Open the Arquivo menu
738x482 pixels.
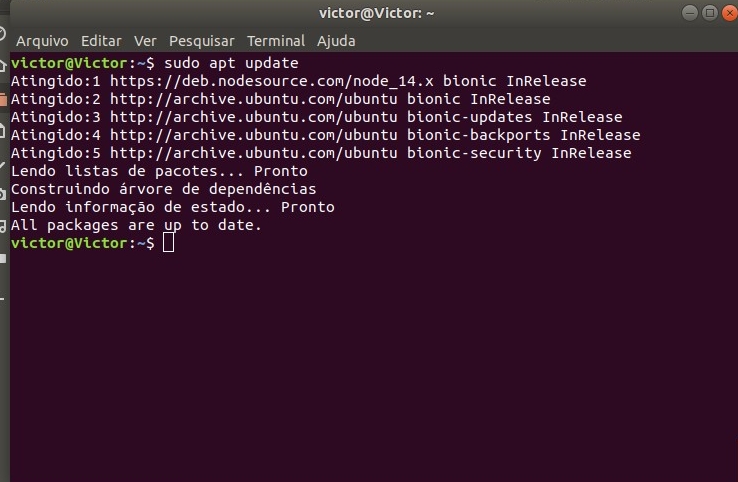tap(42, 41)
